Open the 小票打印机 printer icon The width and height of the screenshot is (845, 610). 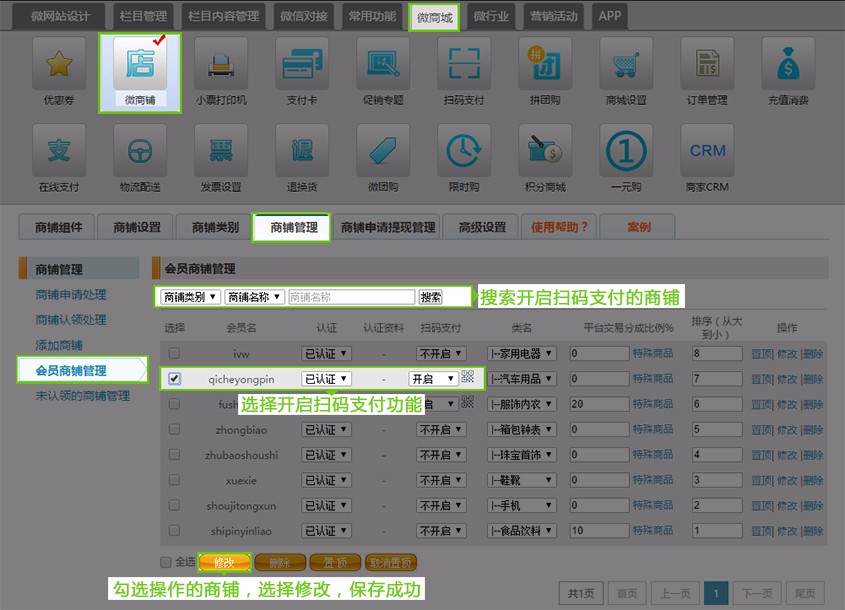coord(221,64)
